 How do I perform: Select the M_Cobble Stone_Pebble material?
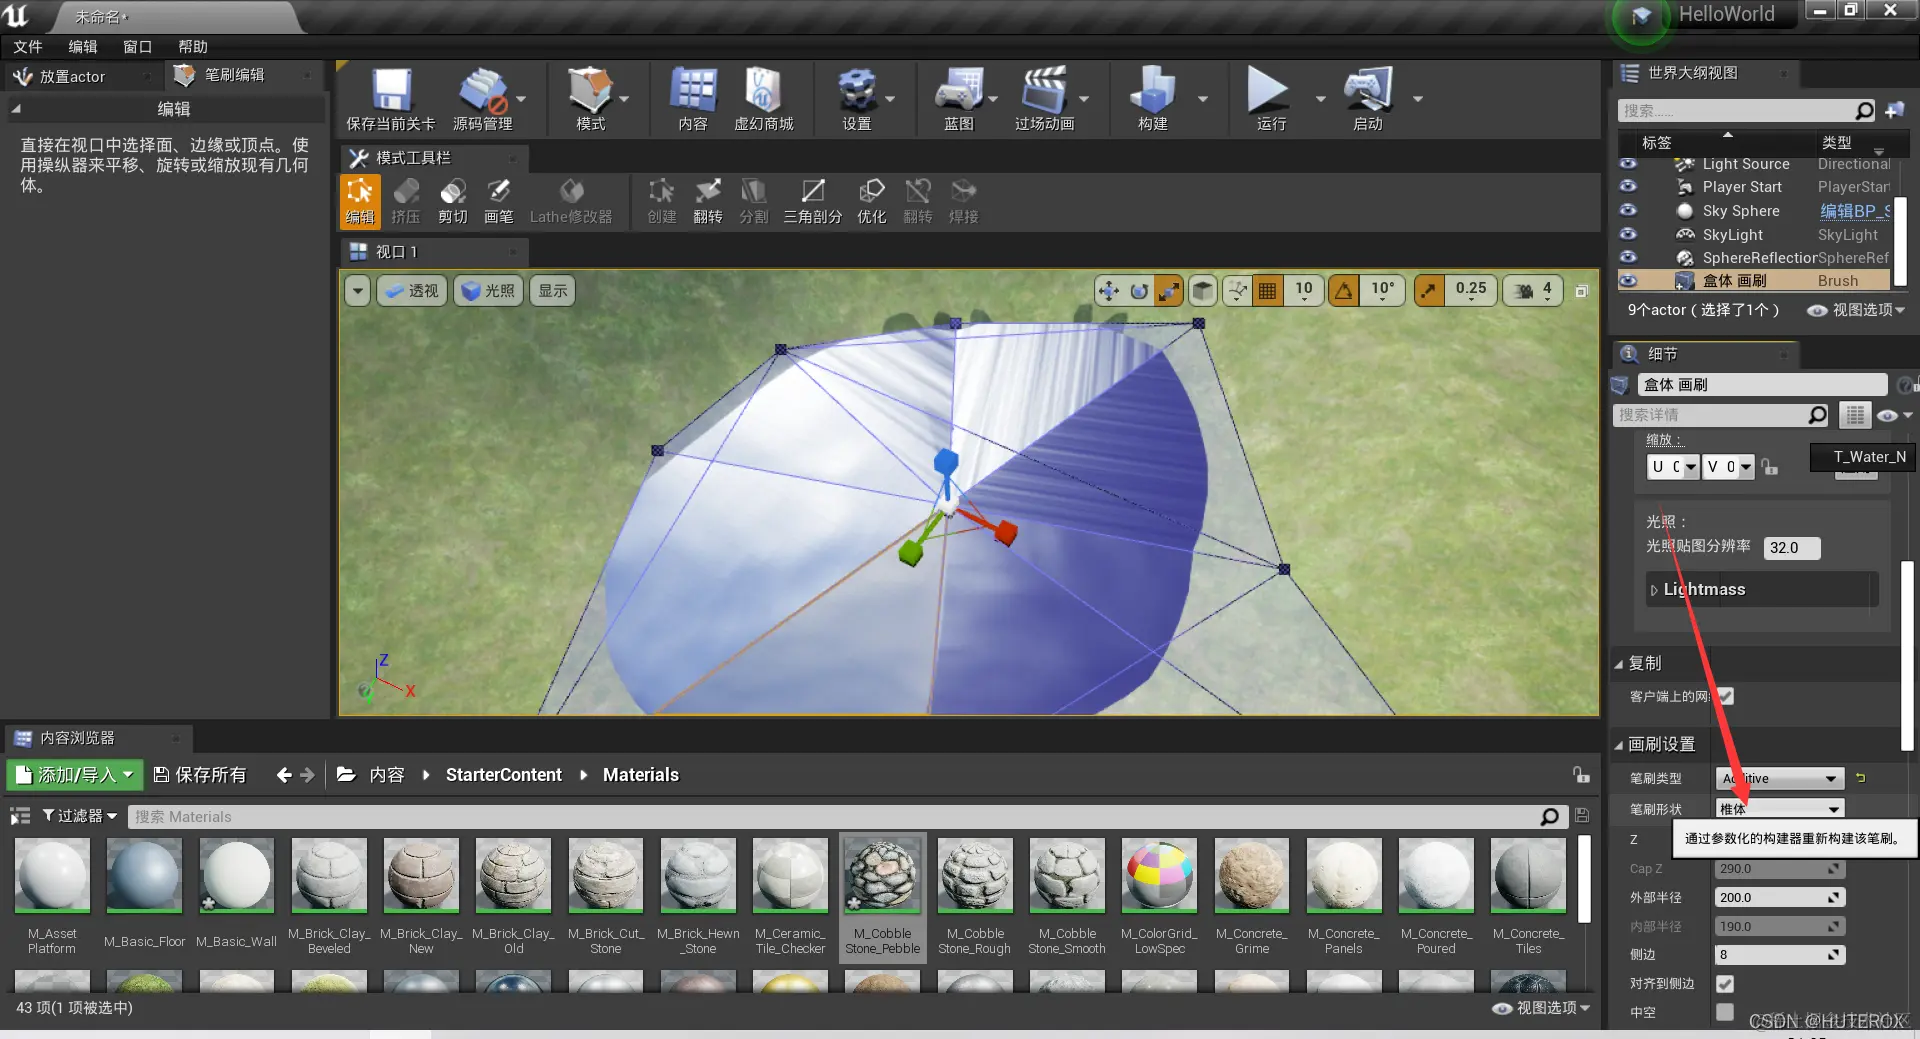[882, 897]
